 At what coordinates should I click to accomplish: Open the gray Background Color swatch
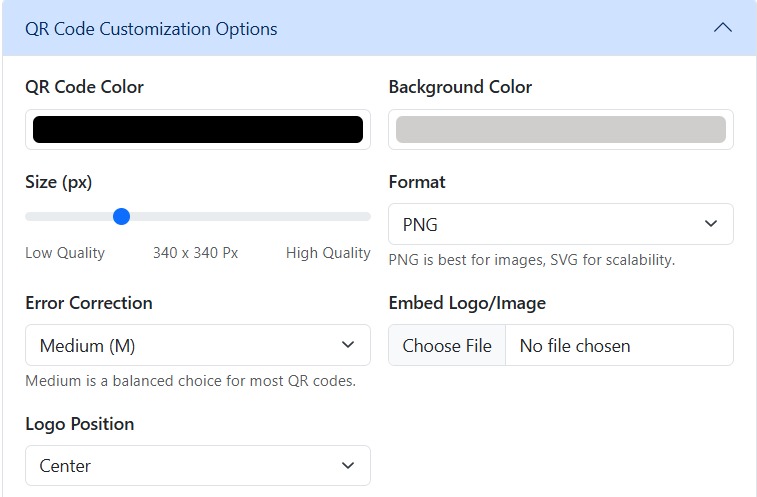click(561, 129)
